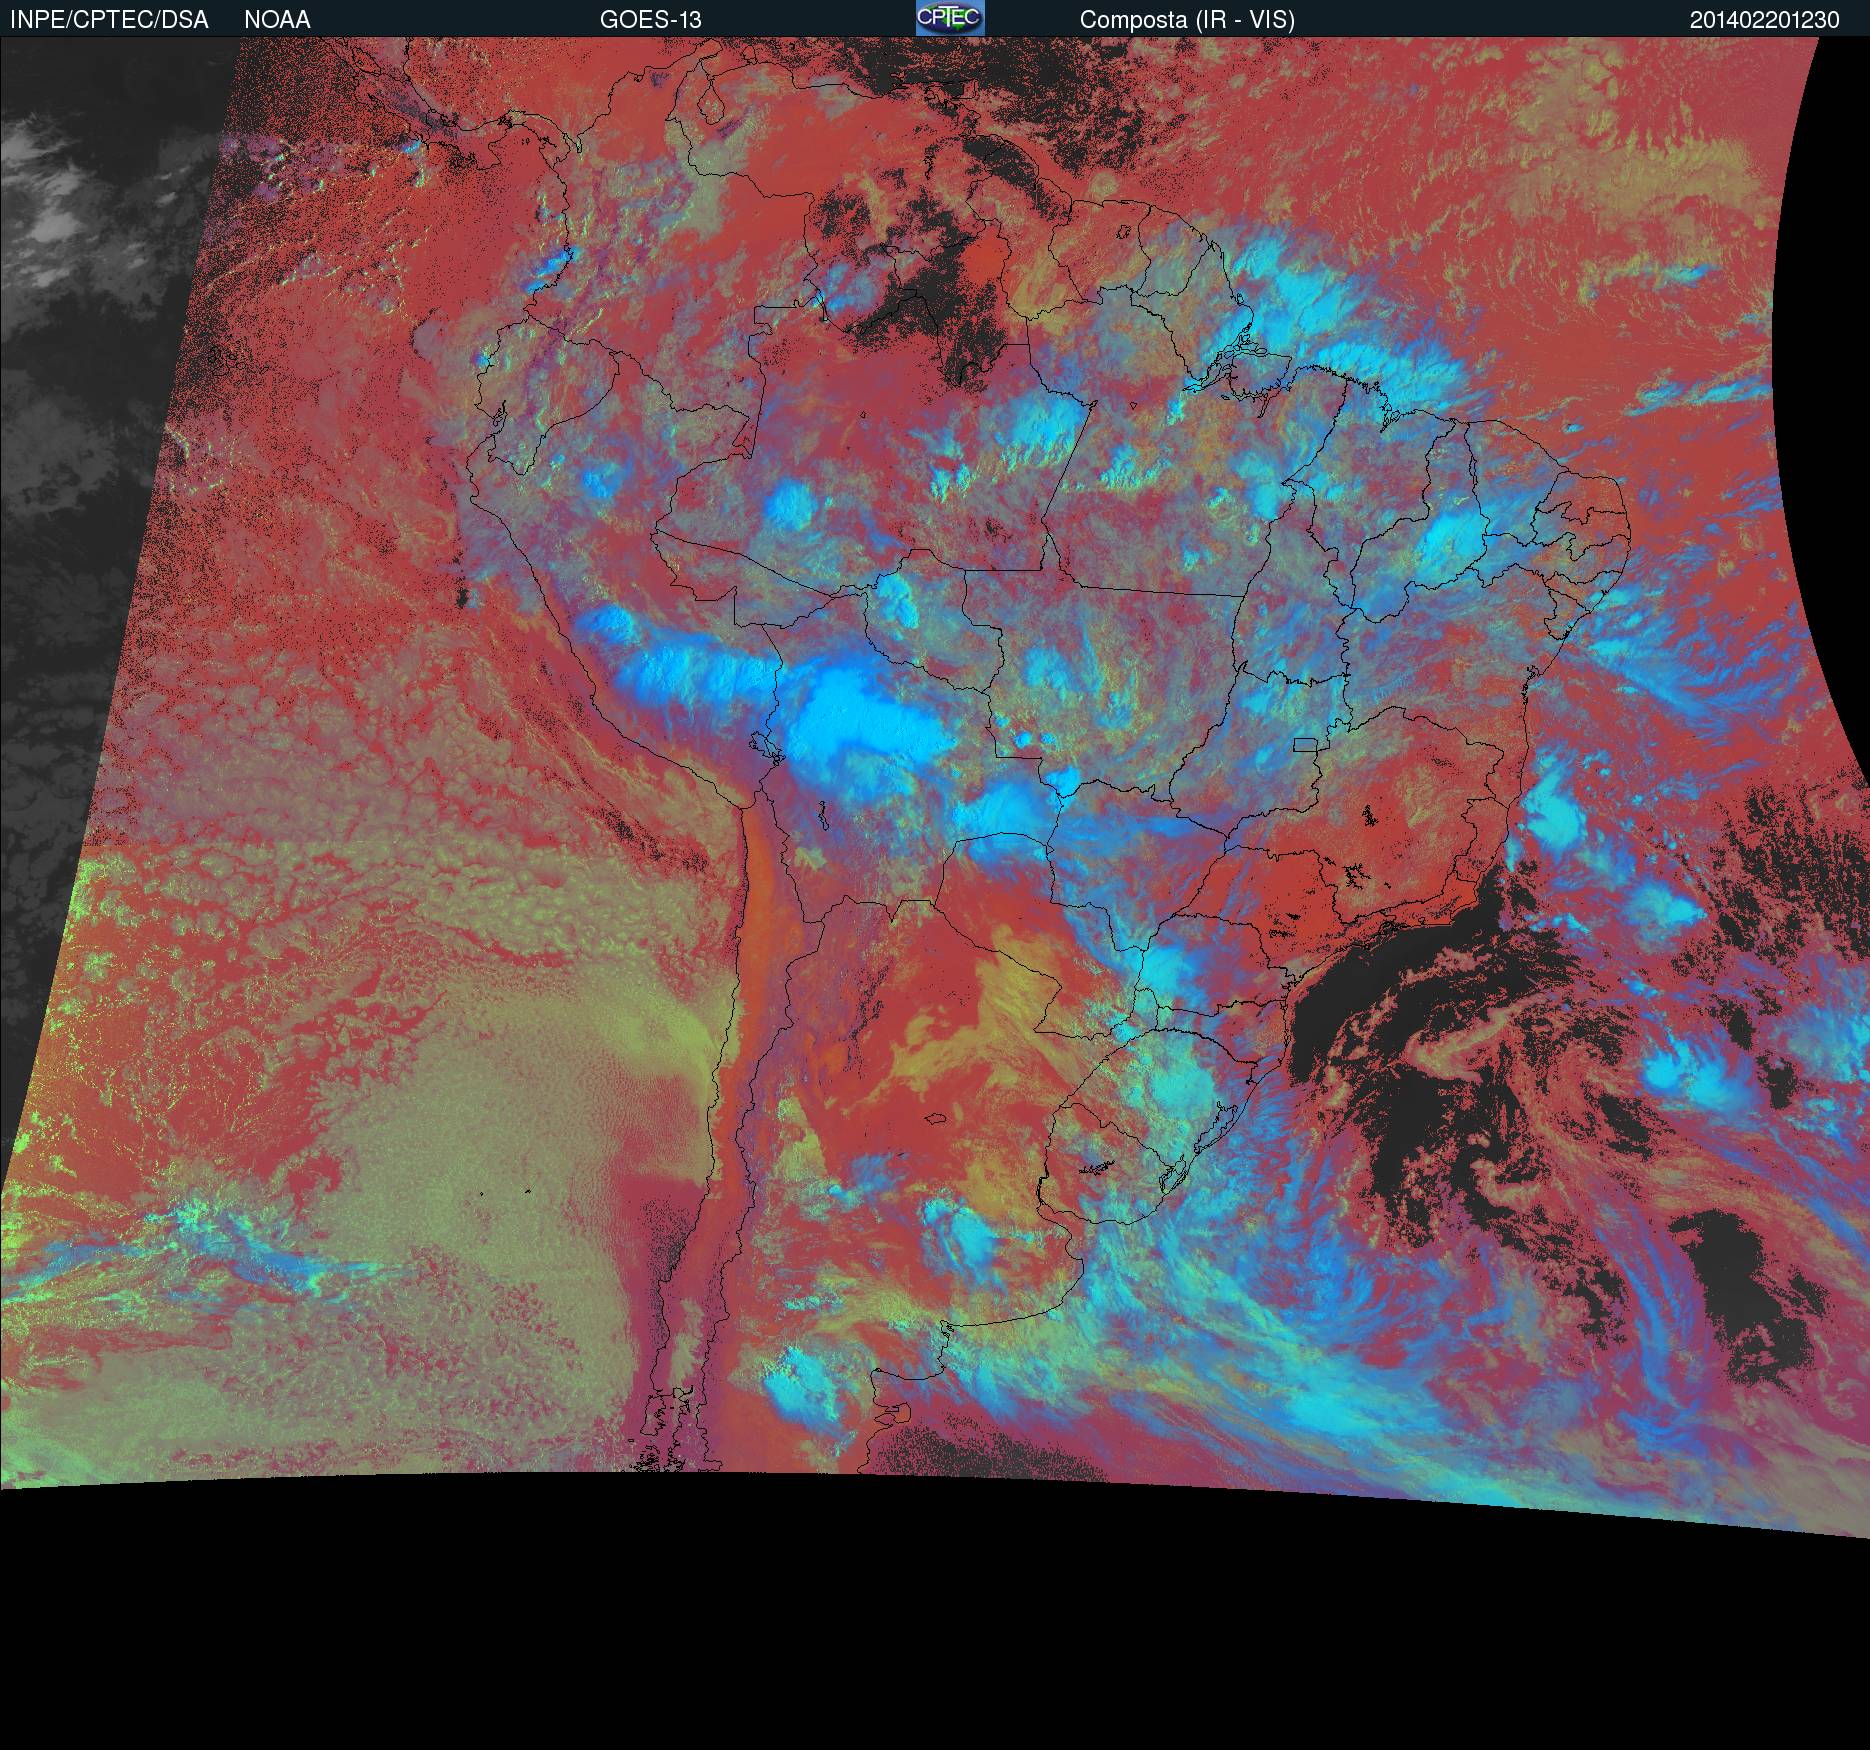Click the Composta (IR - VIS) title

point(1187,20)
